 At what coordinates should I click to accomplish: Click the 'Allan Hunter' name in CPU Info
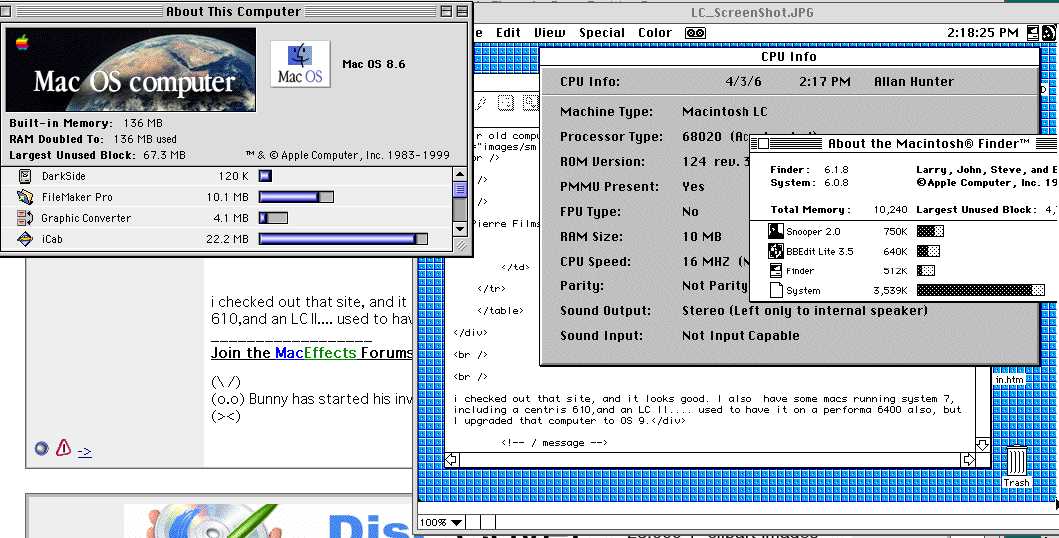914,82
